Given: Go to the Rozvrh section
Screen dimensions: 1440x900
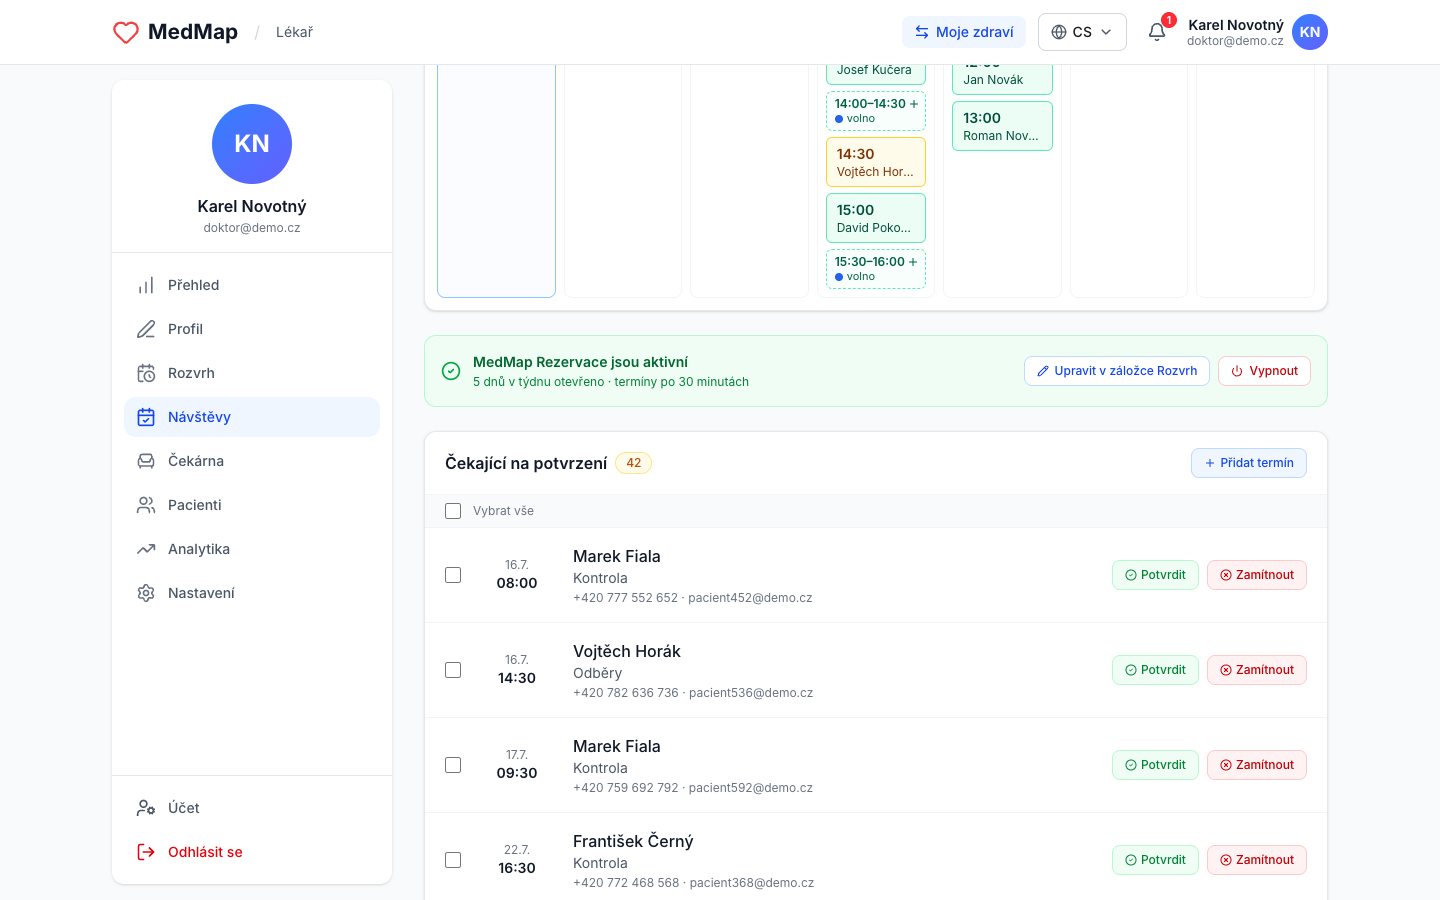Looking at the screenshot, I should [x=252, y=373].
